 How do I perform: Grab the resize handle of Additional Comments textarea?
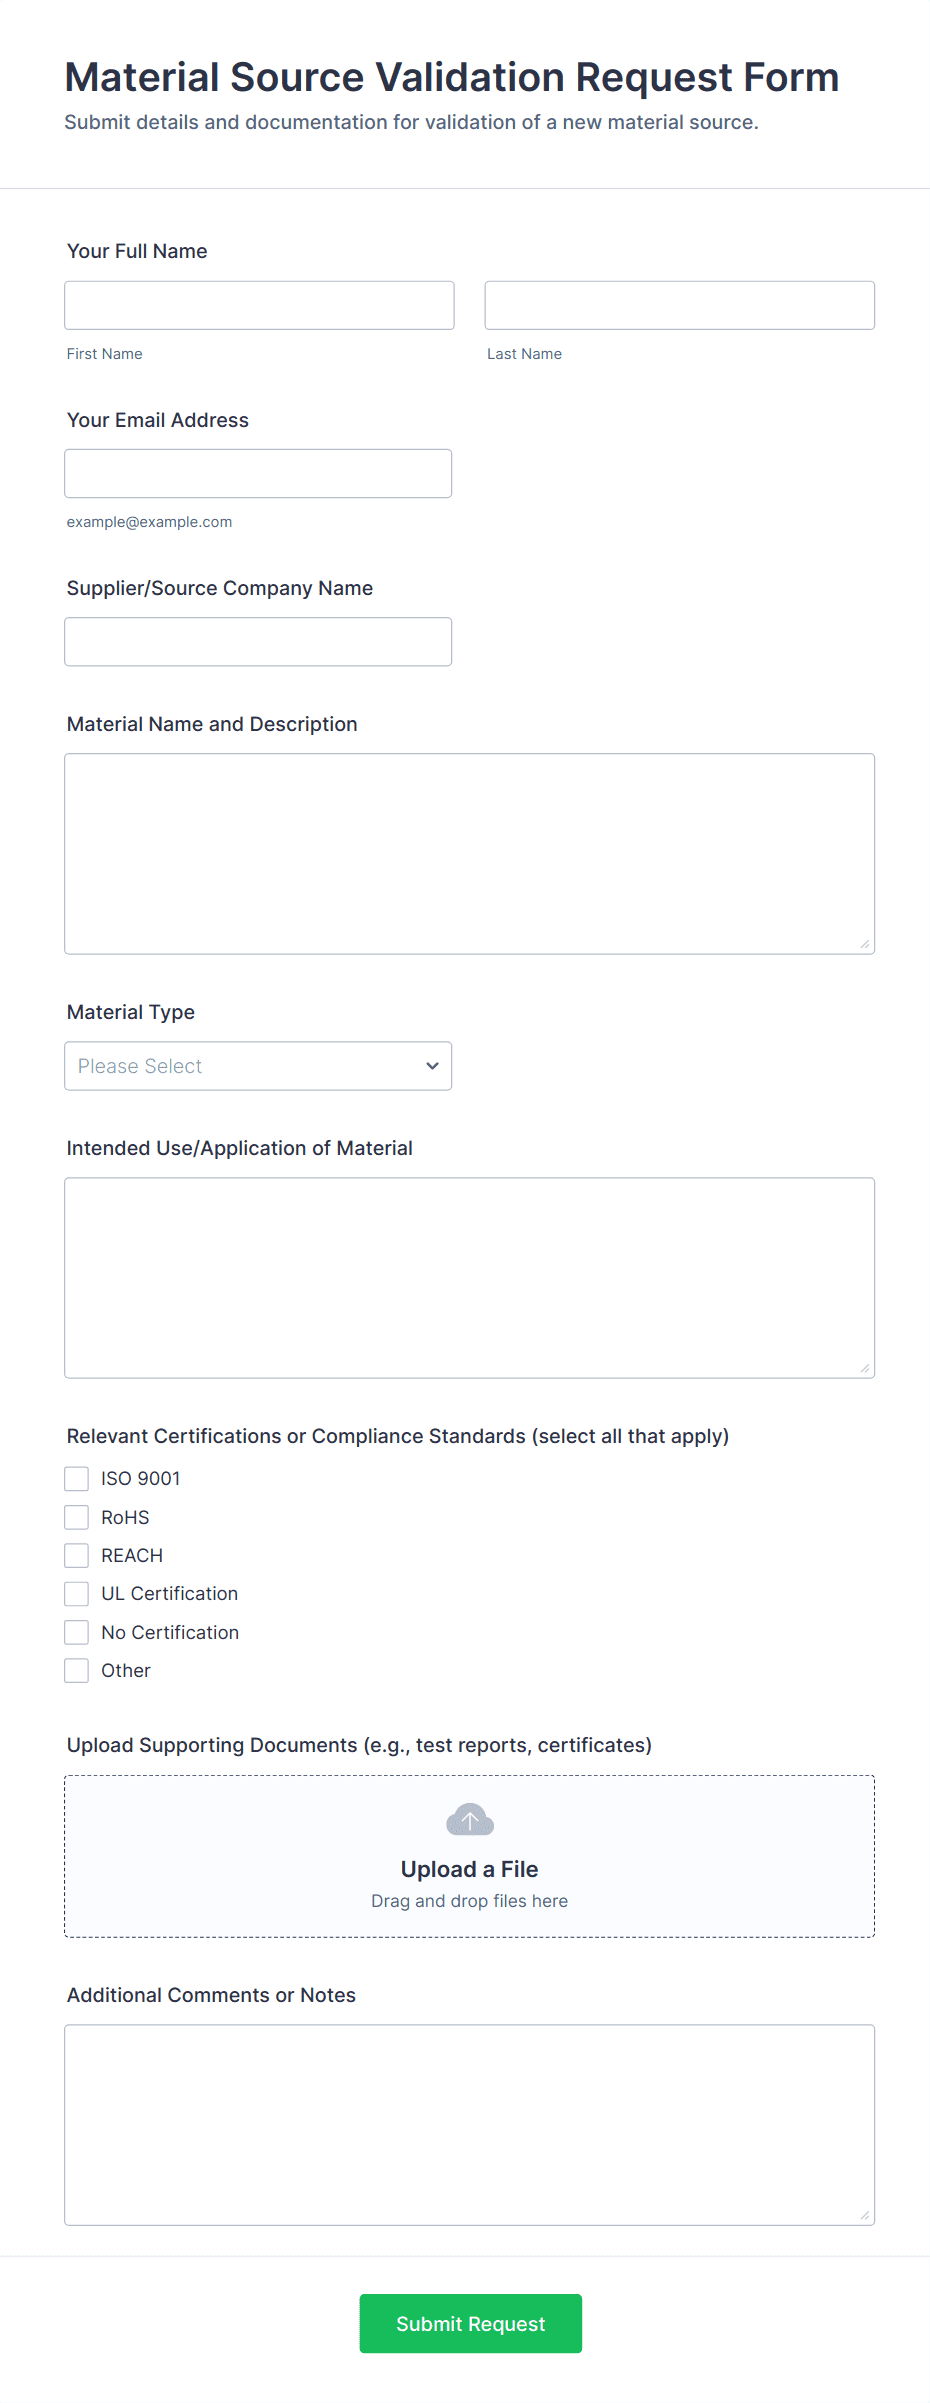[865, 2215]
